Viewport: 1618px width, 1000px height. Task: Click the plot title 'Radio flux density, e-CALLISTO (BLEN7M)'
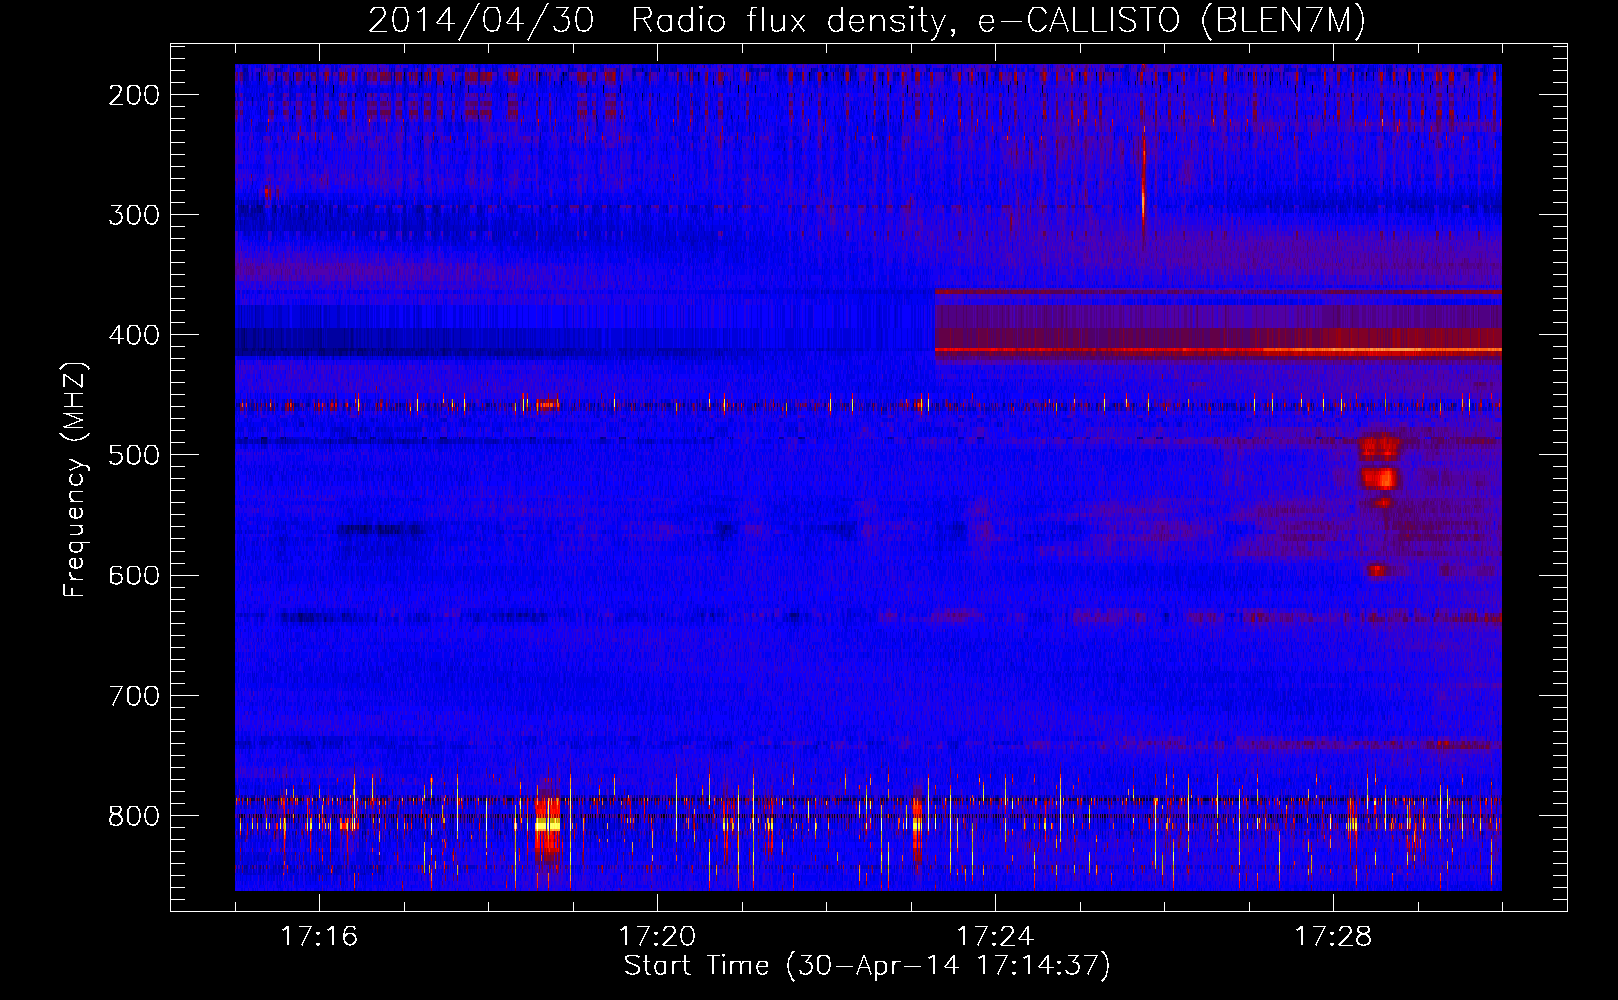tap(998, 21)
